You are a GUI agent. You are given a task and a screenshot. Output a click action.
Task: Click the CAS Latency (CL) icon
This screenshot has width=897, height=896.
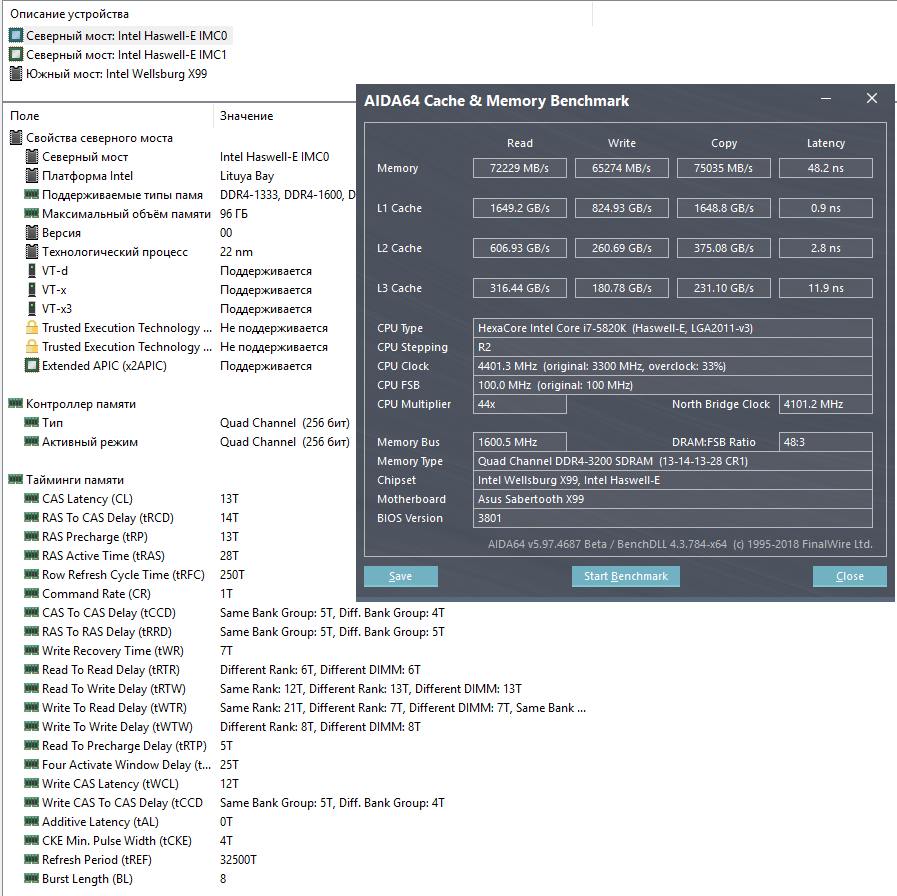[32, 498]
